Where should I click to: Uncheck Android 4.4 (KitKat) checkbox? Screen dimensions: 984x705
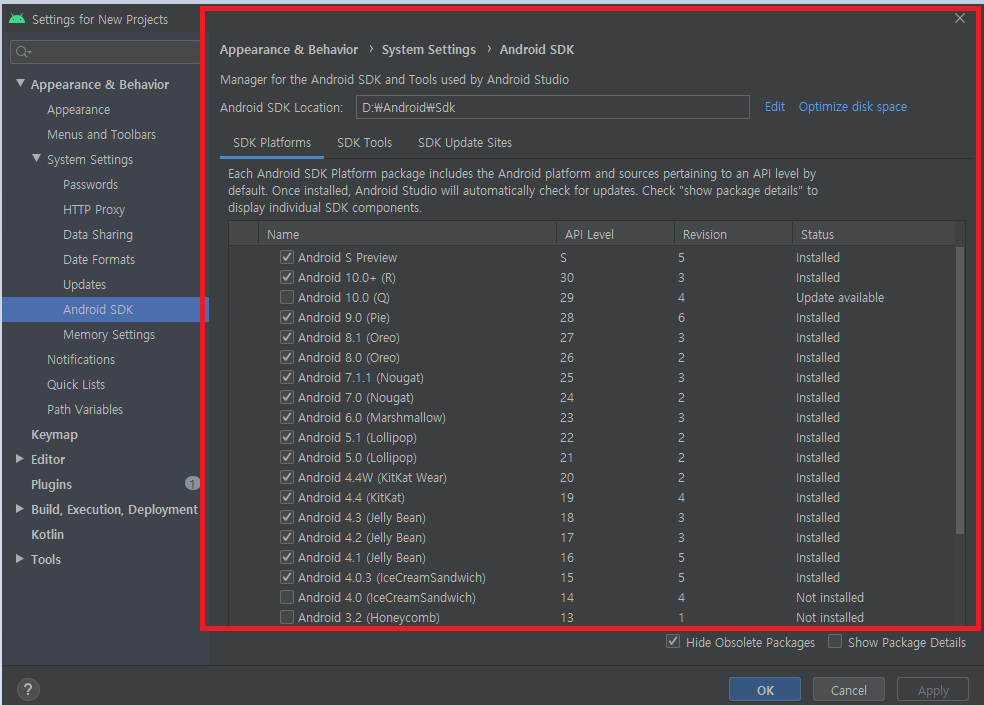pos(287,497)
